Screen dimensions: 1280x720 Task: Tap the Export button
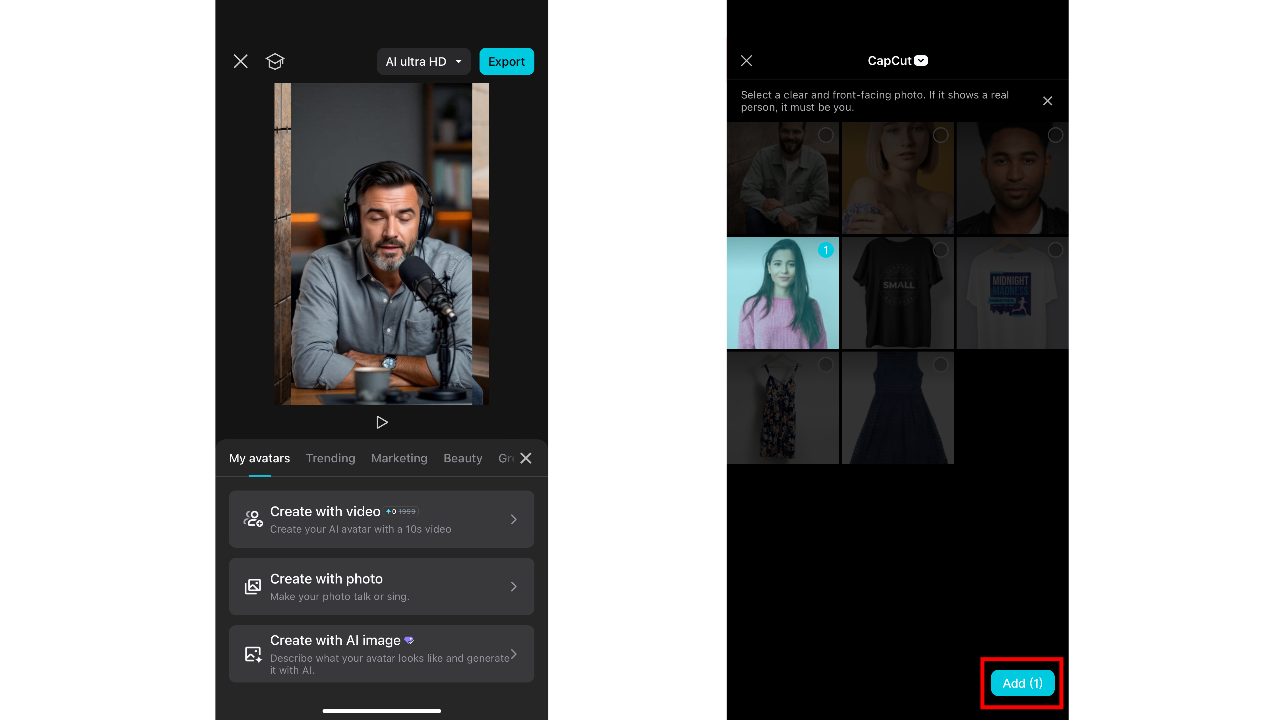click(x=506, y=61)
